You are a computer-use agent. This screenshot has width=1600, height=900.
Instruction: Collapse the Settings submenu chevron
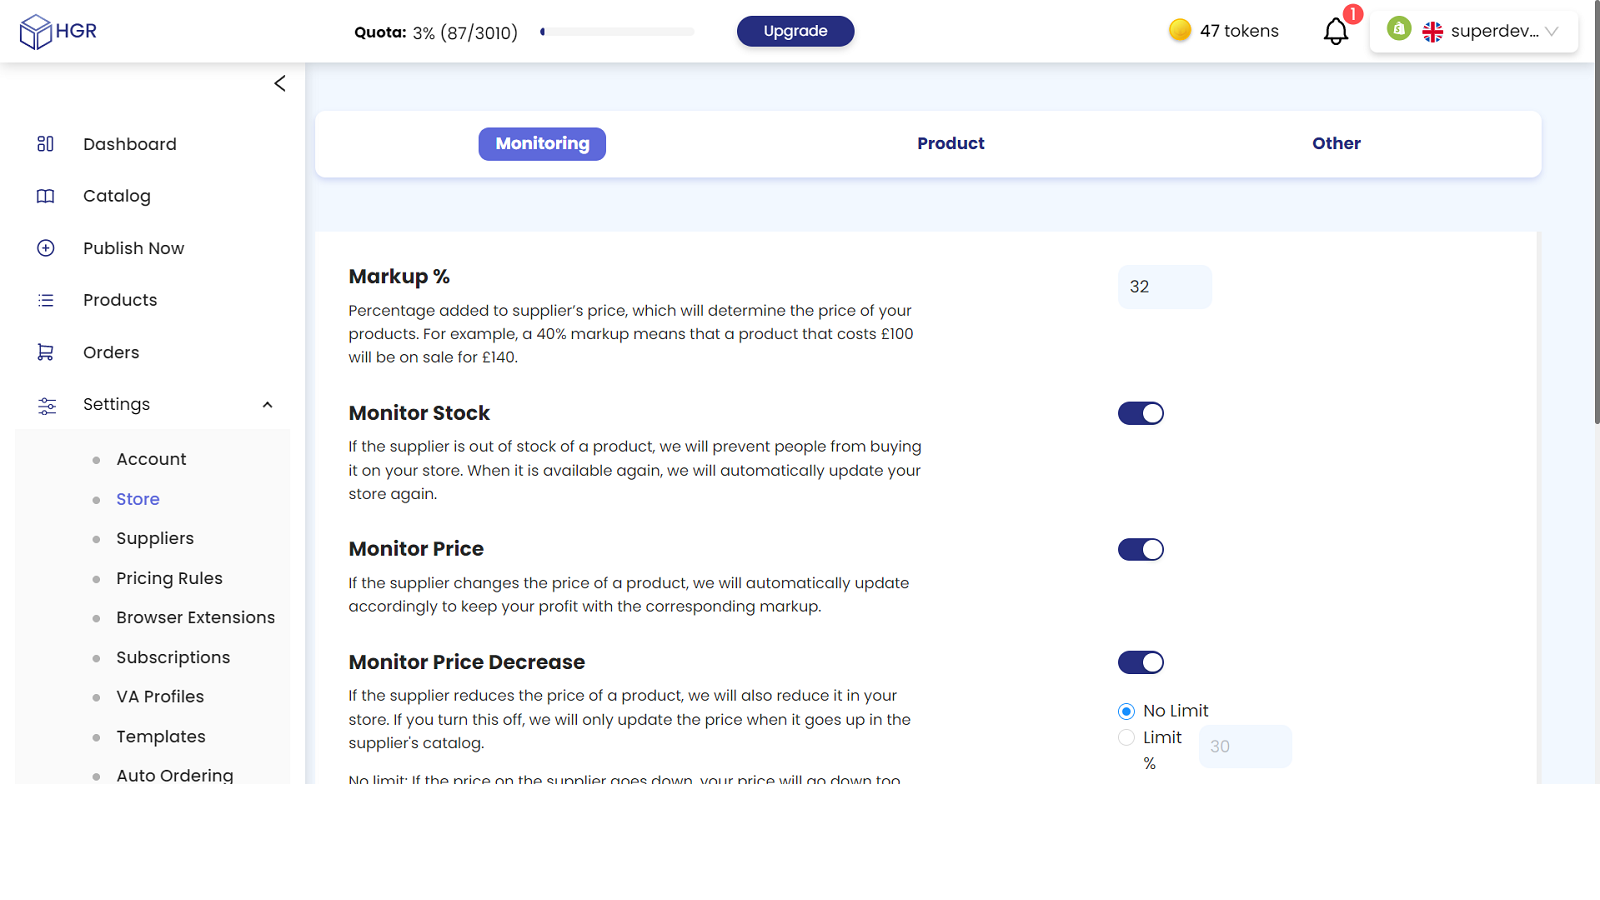click(x=267, y=405)
